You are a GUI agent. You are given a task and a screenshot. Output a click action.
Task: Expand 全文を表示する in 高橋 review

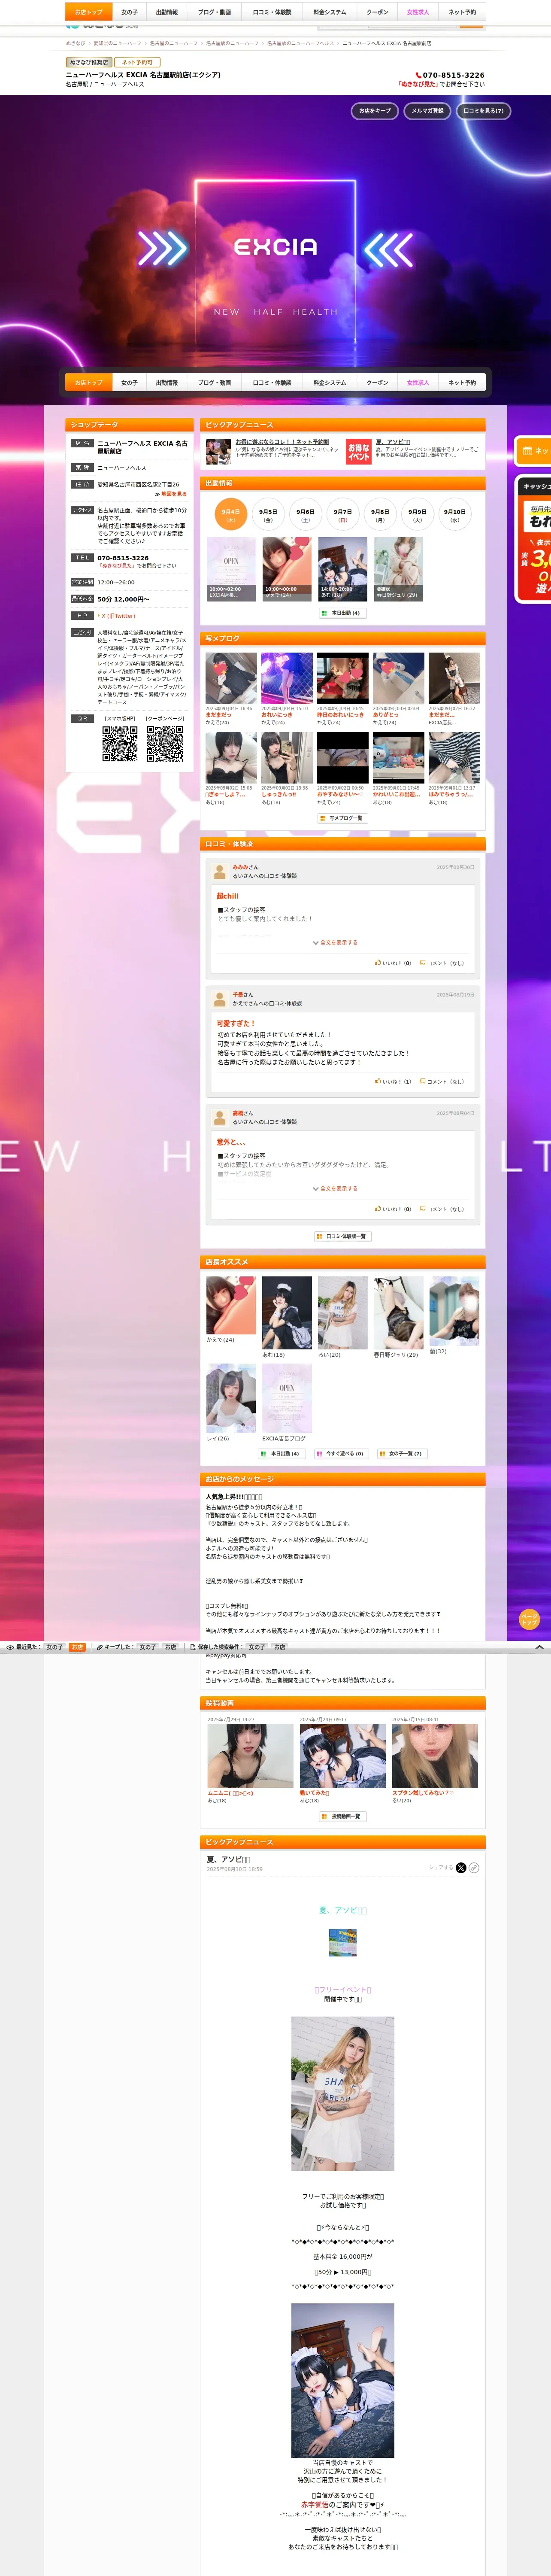pyautogui.click(x=335, y=1188)
